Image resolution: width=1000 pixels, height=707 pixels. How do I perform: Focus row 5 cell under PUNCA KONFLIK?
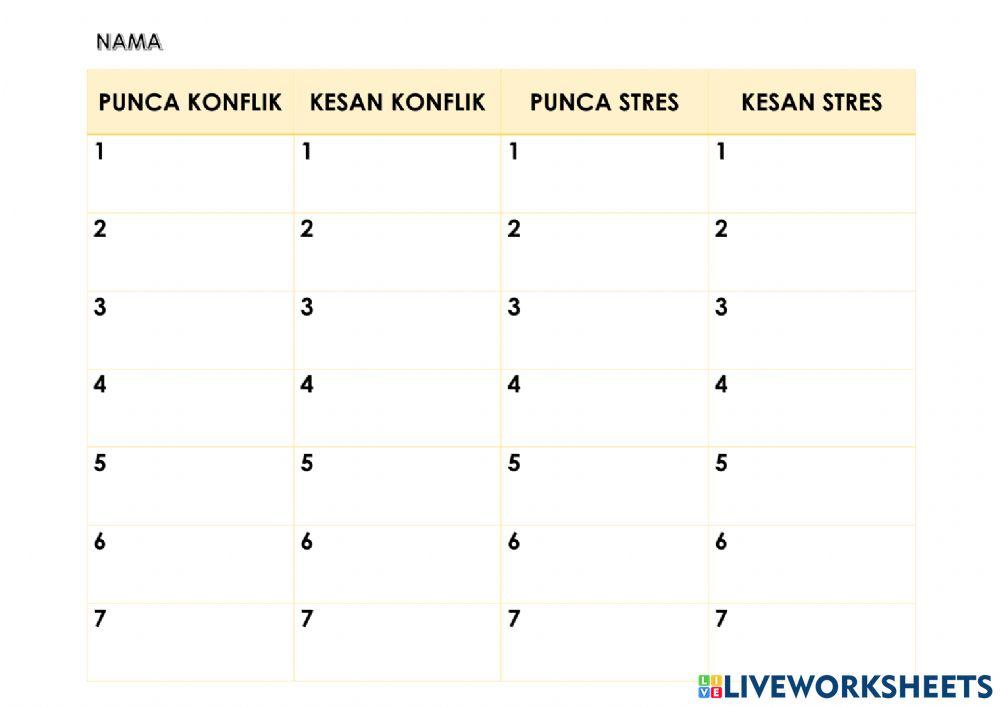tap(190, 486)
